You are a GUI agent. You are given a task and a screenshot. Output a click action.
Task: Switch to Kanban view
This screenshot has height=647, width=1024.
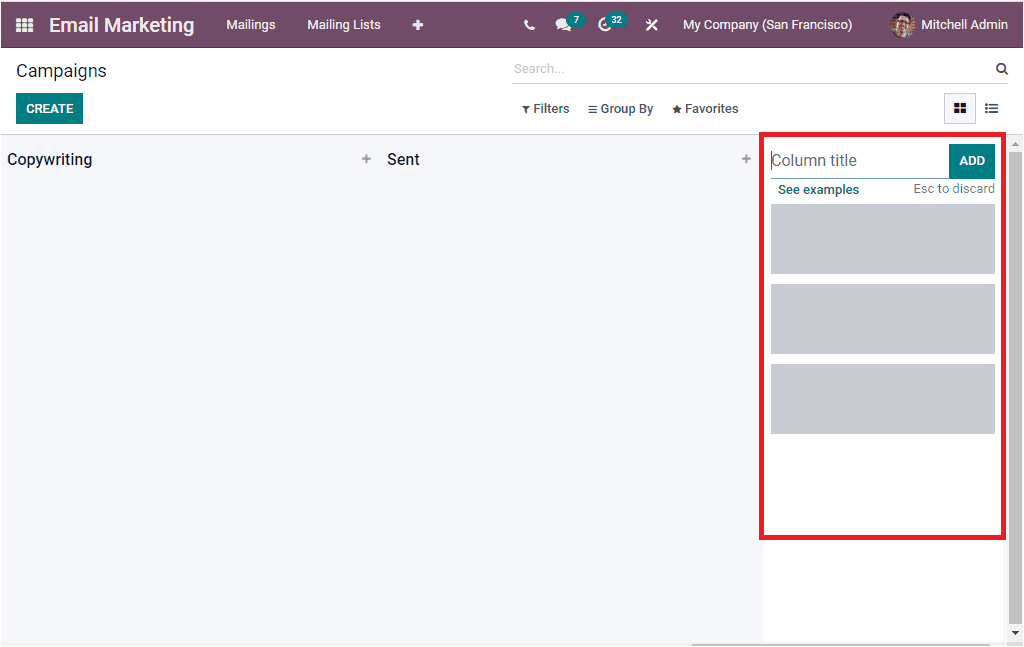tap(959, 108)
